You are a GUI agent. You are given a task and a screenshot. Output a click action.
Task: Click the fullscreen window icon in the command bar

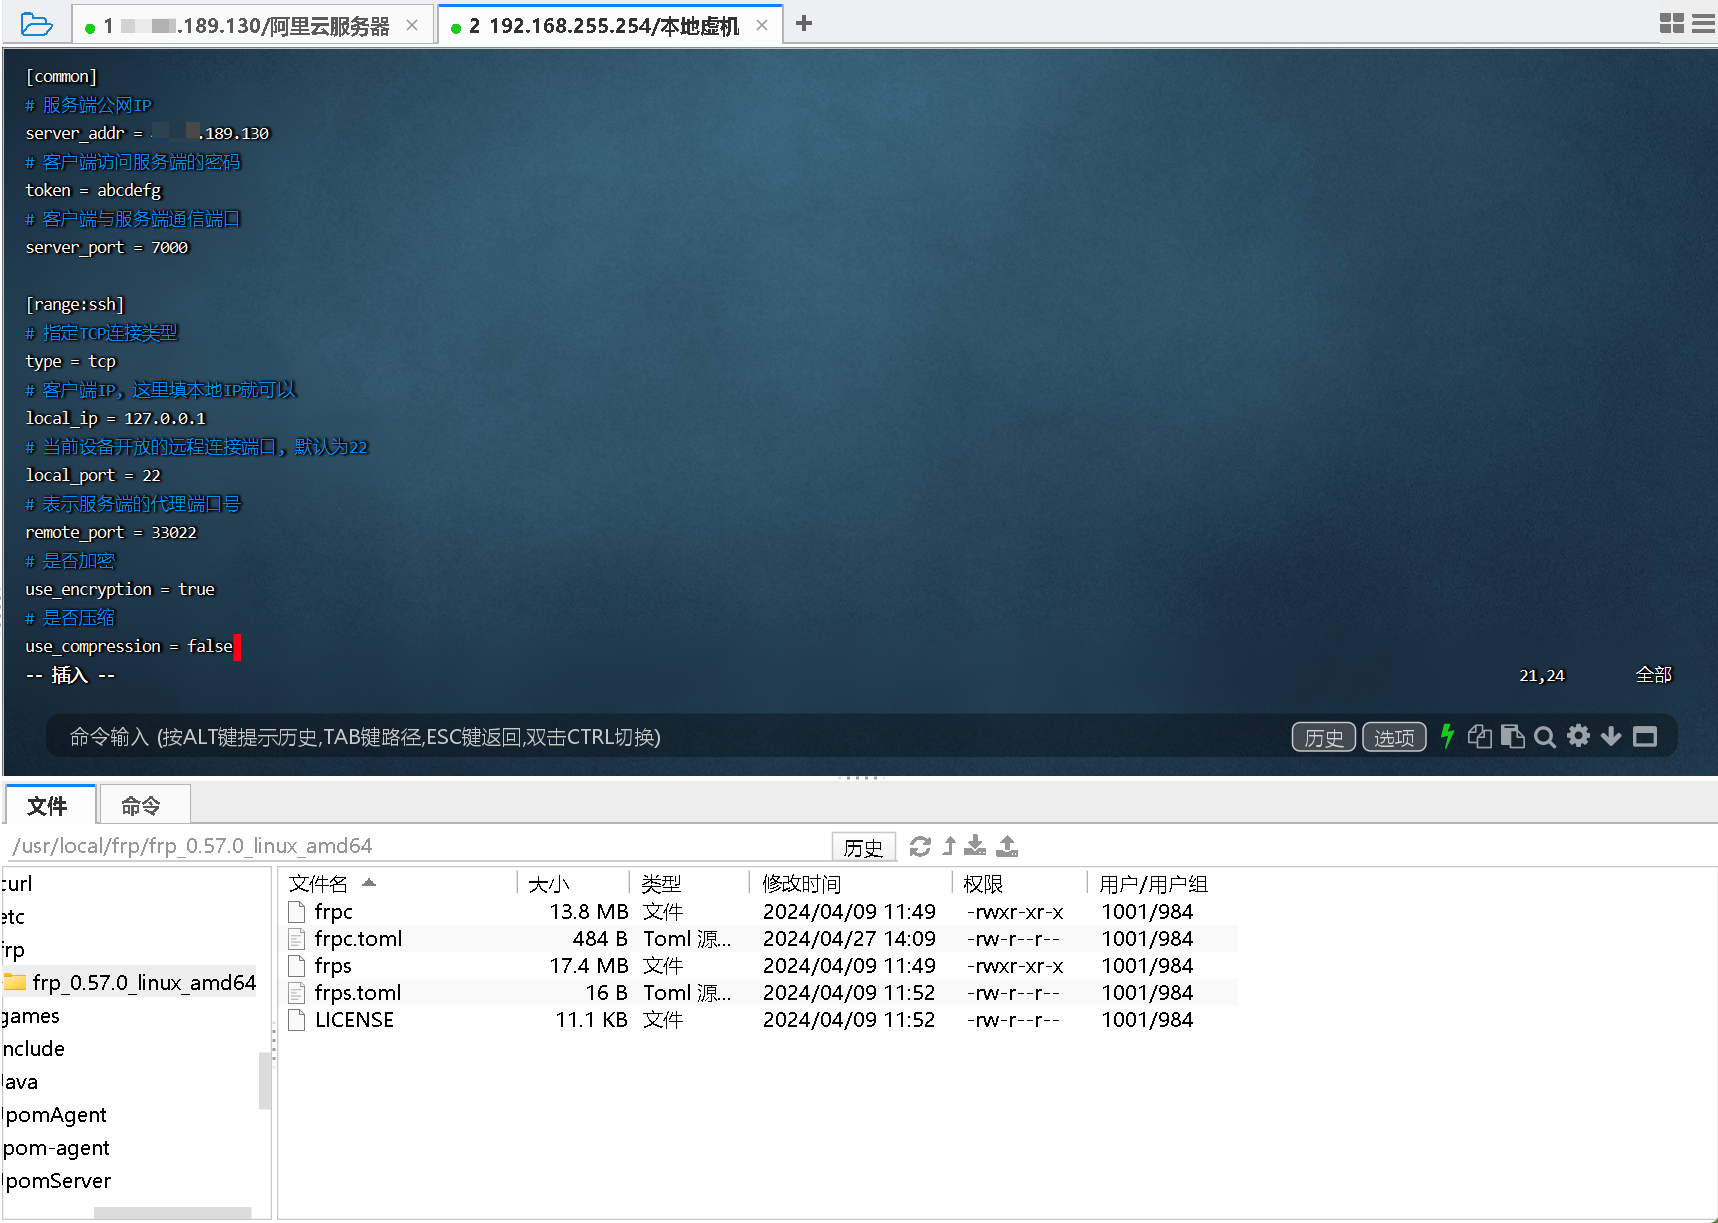[x=1645, y=737]
